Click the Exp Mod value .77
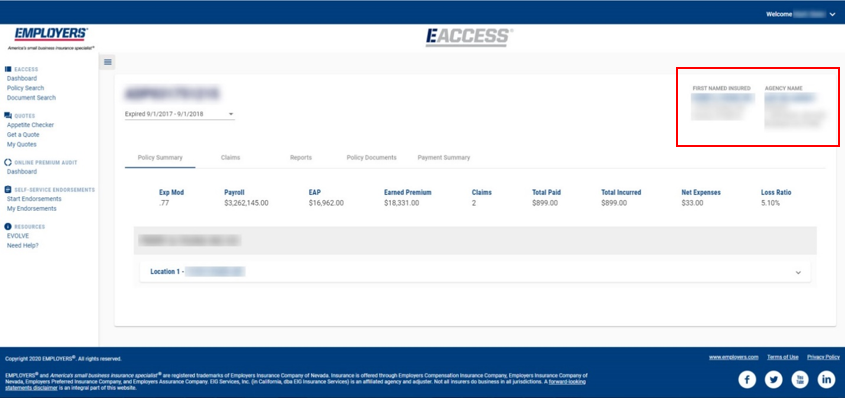Image resolution: width=845 pixels, height=399 pixels. [x=164, y=203]
